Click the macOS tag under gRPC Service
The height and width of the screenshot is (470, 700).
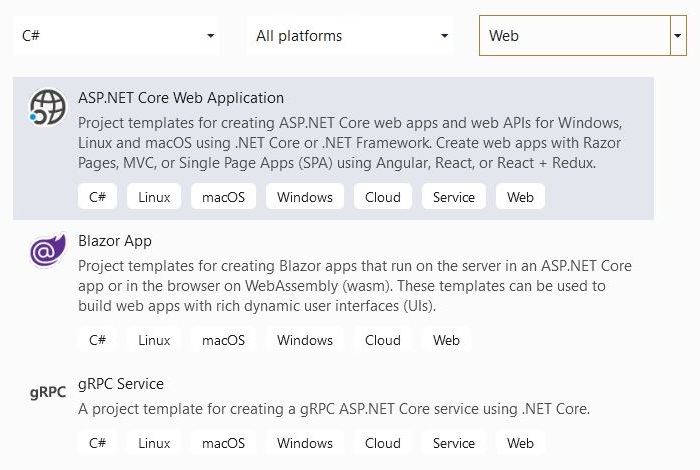pyautogui.click(x=223, y=443)
